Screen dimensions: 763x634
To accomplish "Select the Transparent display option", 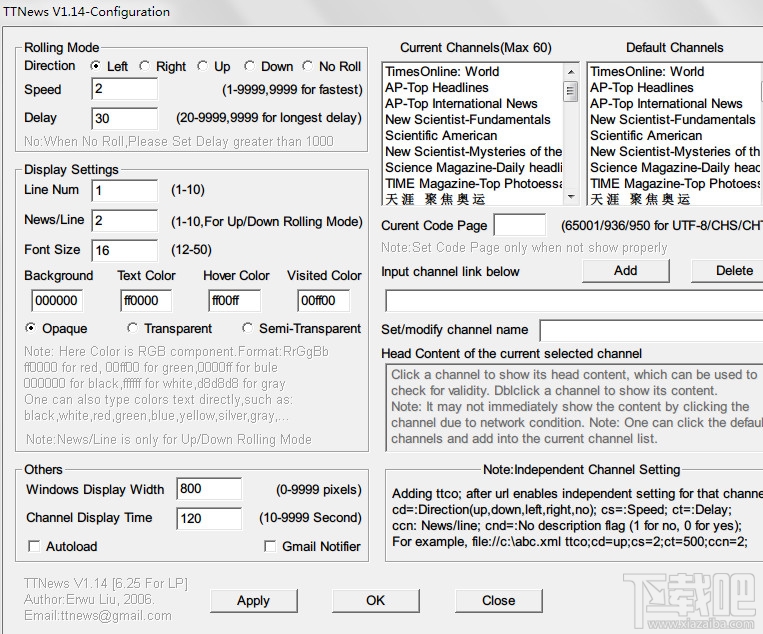I will click(132, 328).
